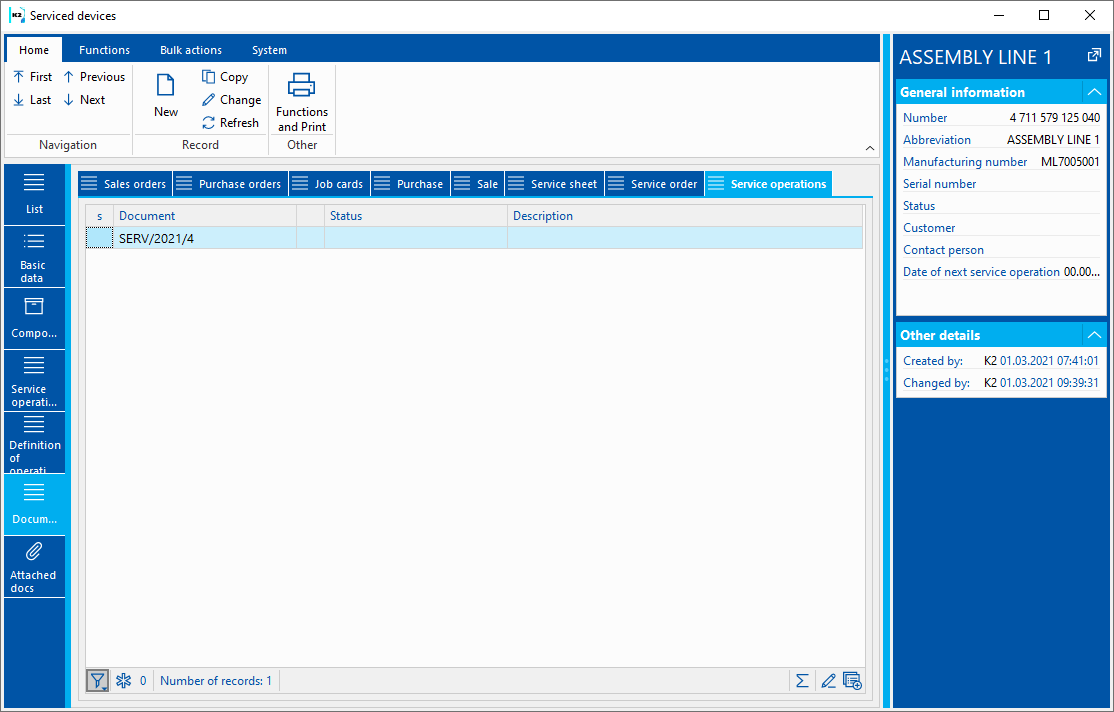Click the Status column header
1114x712 pixels.
[416, 216]
